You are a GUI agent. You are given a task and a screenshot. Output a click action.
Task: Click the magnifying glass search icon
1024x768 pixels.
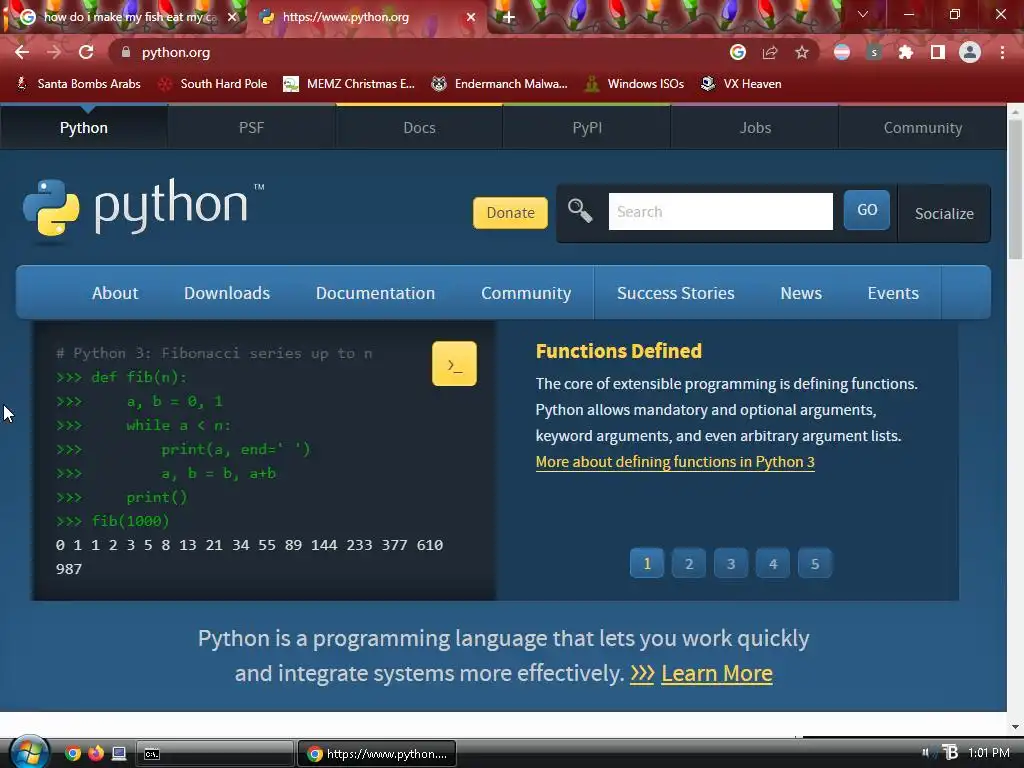[x=580, y=211]
